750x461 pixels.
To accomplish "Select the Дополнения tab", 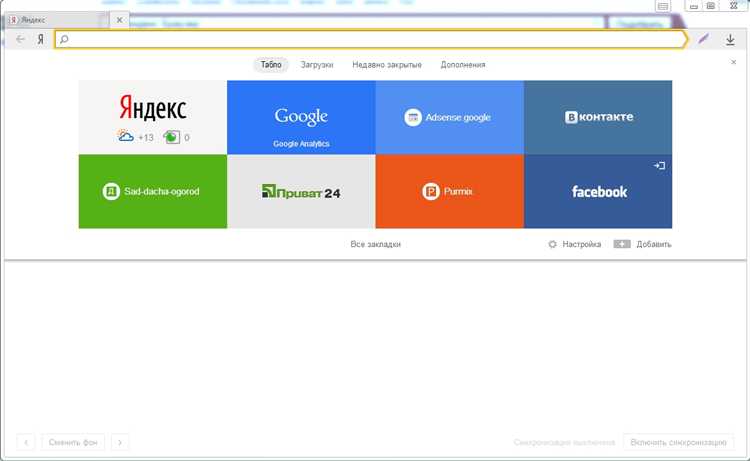I will pyautogui.click(x=463, y=65).
